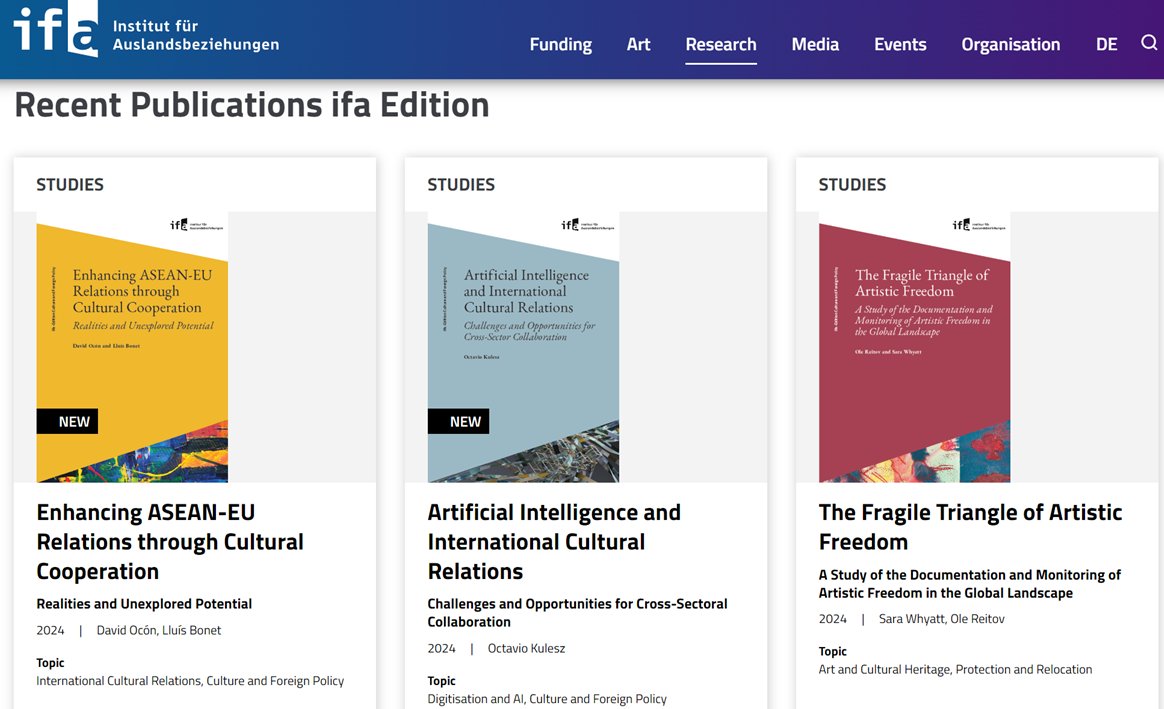This screenshot has width=1164, height=709.
Task: Click authors Sara Whyatt, Ole Reitov
Action: 941,618
